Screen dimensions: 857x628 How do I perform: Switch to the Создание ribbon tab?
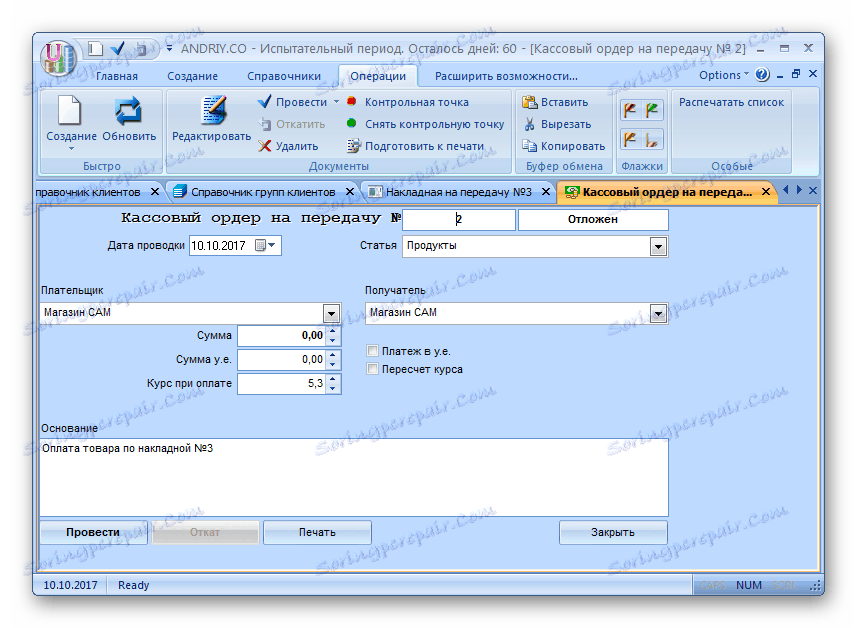(x=192, y=76)
